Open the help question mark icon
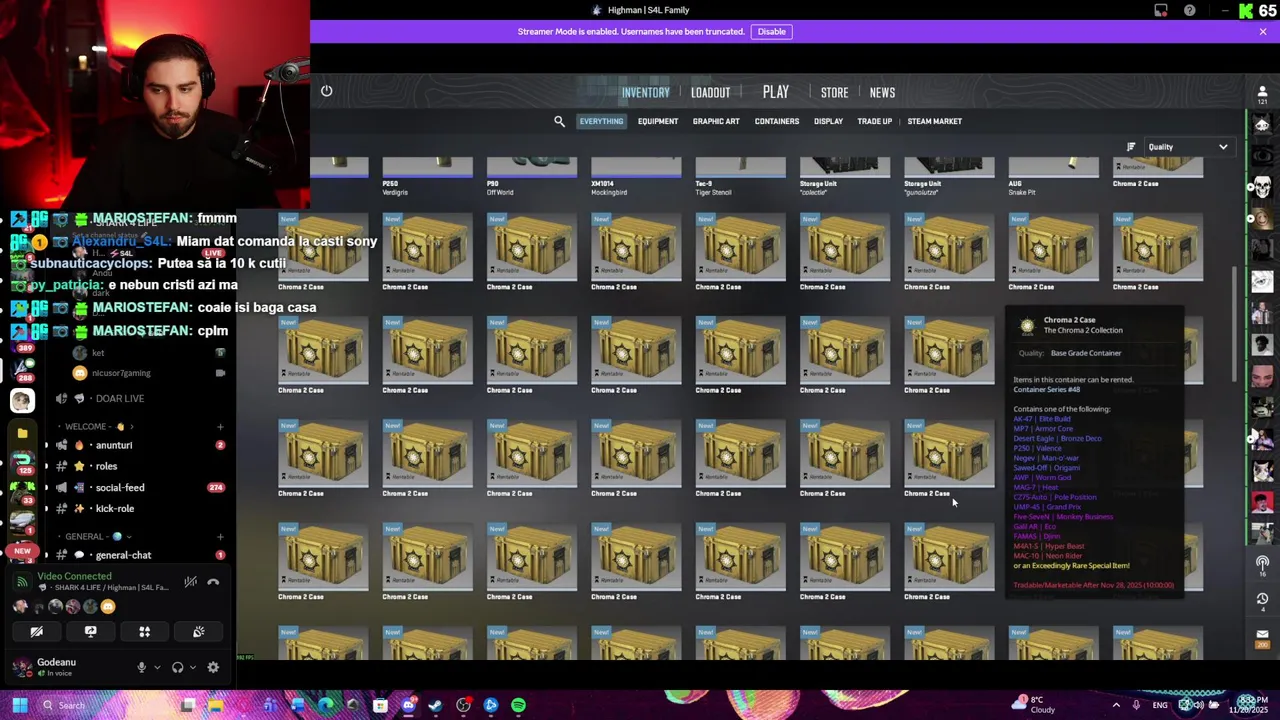1280x720 pixels. (x=1189, y=10)
